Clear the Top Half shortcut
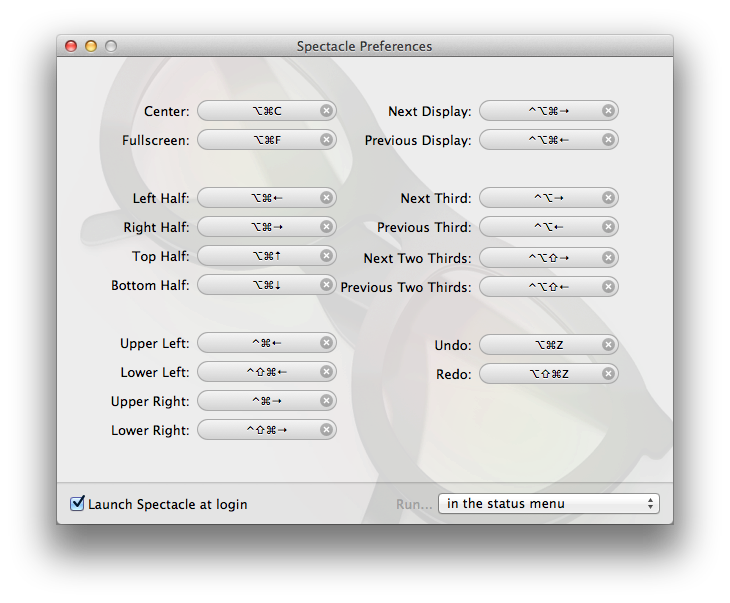Viewport: 730px width, 603px height. [326, 256]
